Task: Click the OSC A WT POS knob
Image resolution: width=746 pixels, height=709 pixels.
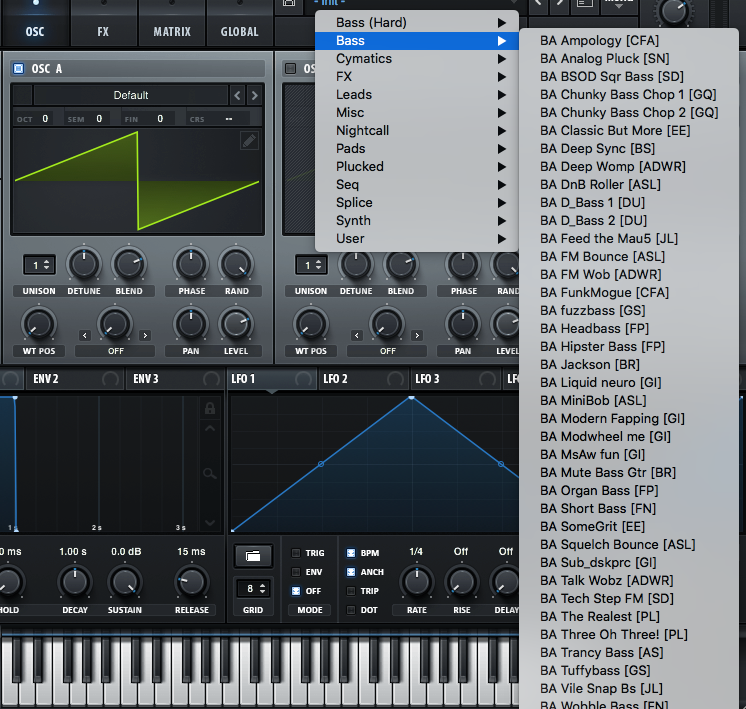Action: [x=39, y=324]
